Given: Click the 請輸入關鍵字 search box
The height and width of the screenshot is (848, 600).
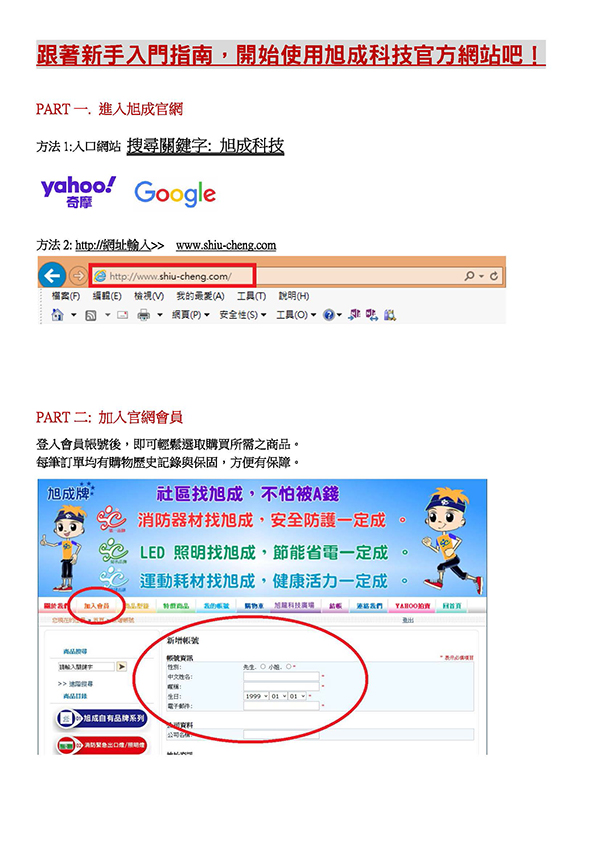Looking at the screenshot, I should [x=87, y=666].
